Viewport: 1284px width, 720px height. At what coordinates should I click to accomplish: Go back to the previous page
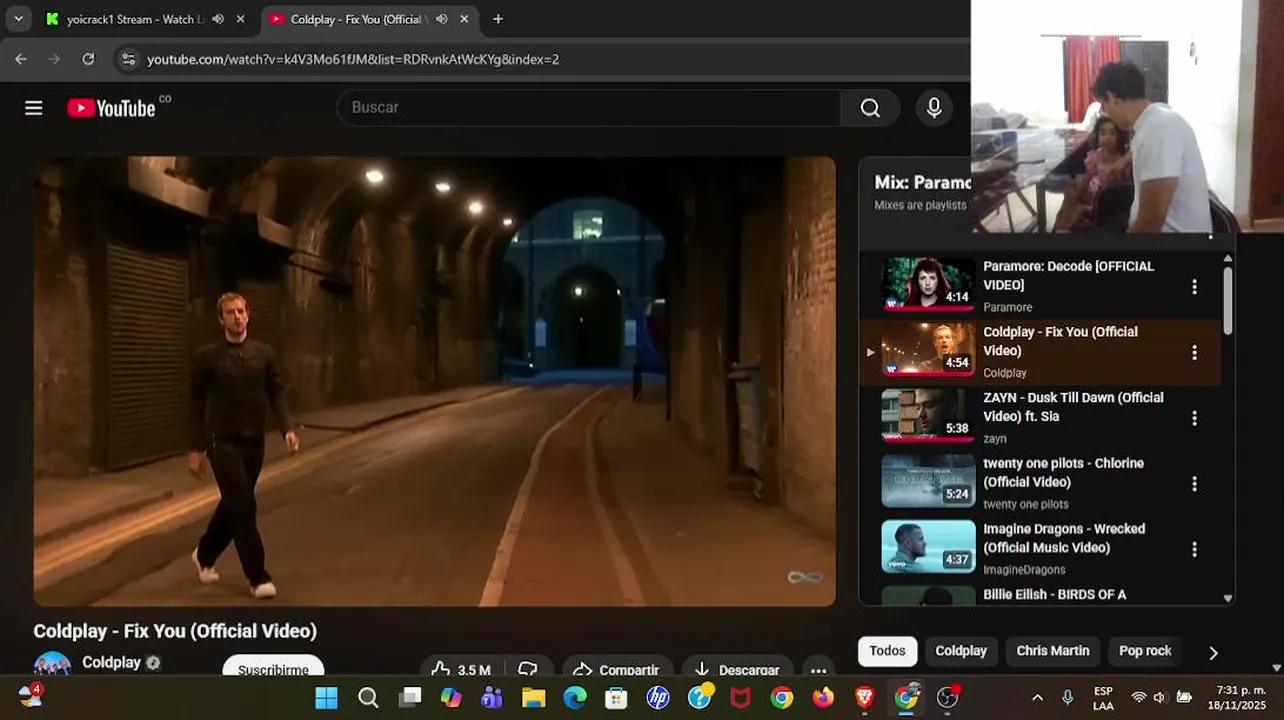click(21, 59)
